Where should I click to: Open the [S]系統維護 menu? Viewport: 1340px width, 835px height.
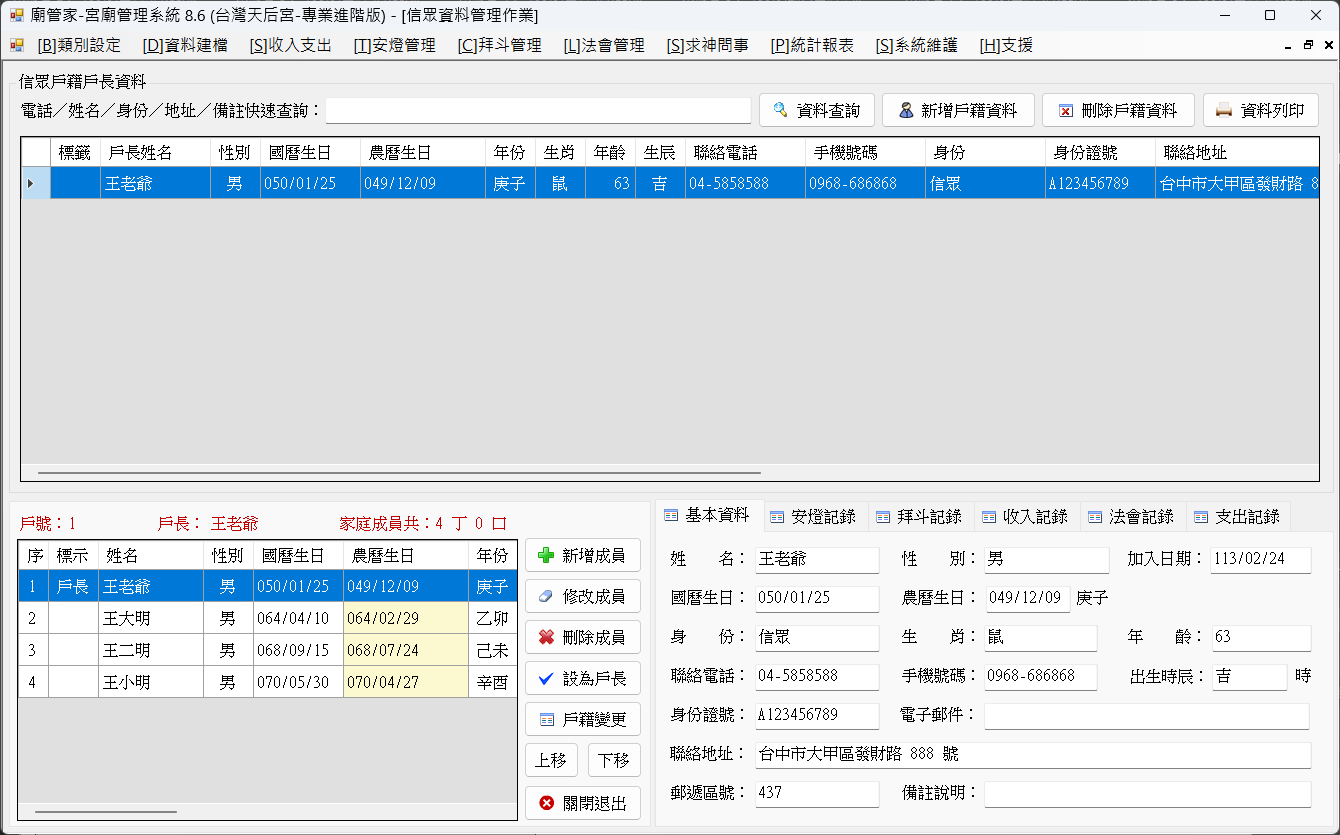(916, 45)
